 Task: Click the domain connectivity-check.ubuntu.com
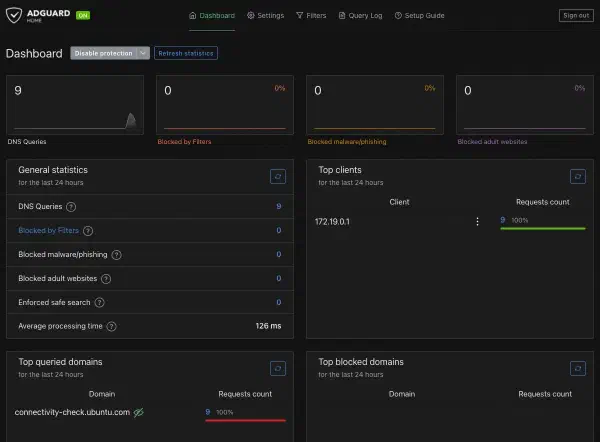pyautogui.click(x=72, y=412)
